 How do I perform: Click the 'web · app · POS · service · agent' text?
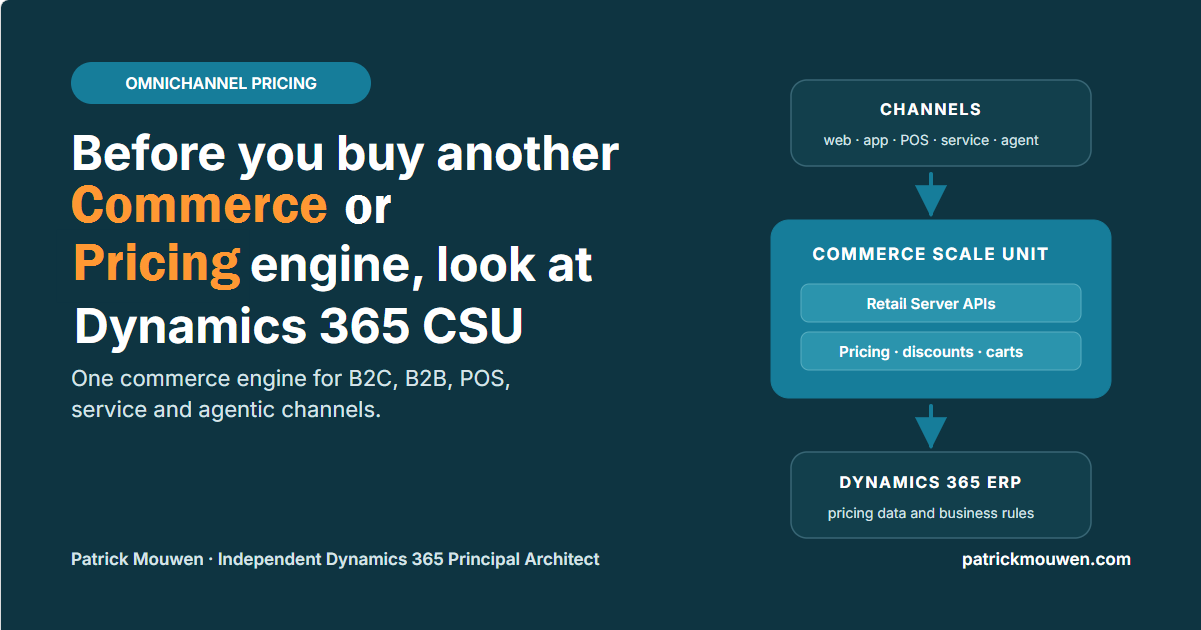[931, 140]
